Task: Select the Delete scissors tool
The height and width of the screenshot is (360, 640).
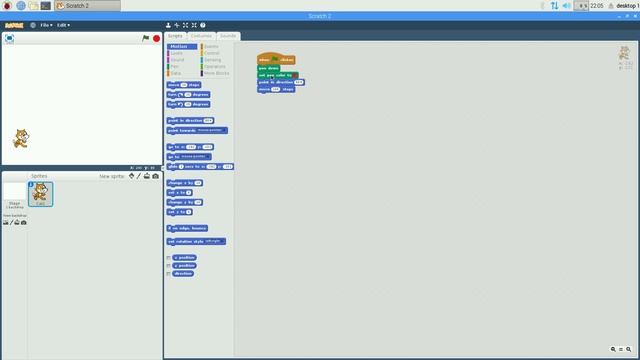Action: (x=177, y=25)
